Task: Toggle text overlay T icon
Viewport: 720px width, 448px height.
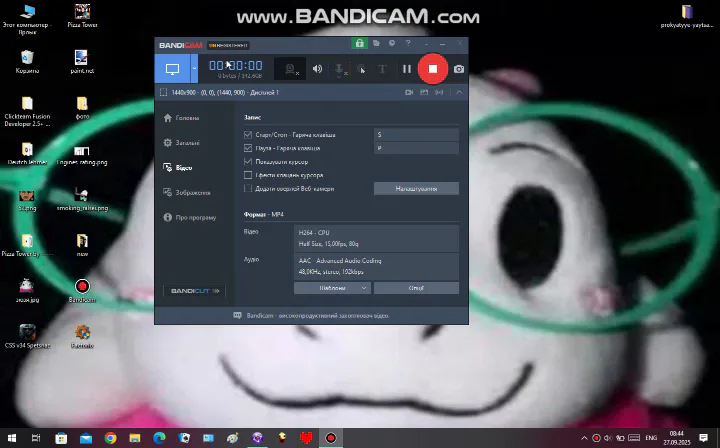Action: point(382,69)
